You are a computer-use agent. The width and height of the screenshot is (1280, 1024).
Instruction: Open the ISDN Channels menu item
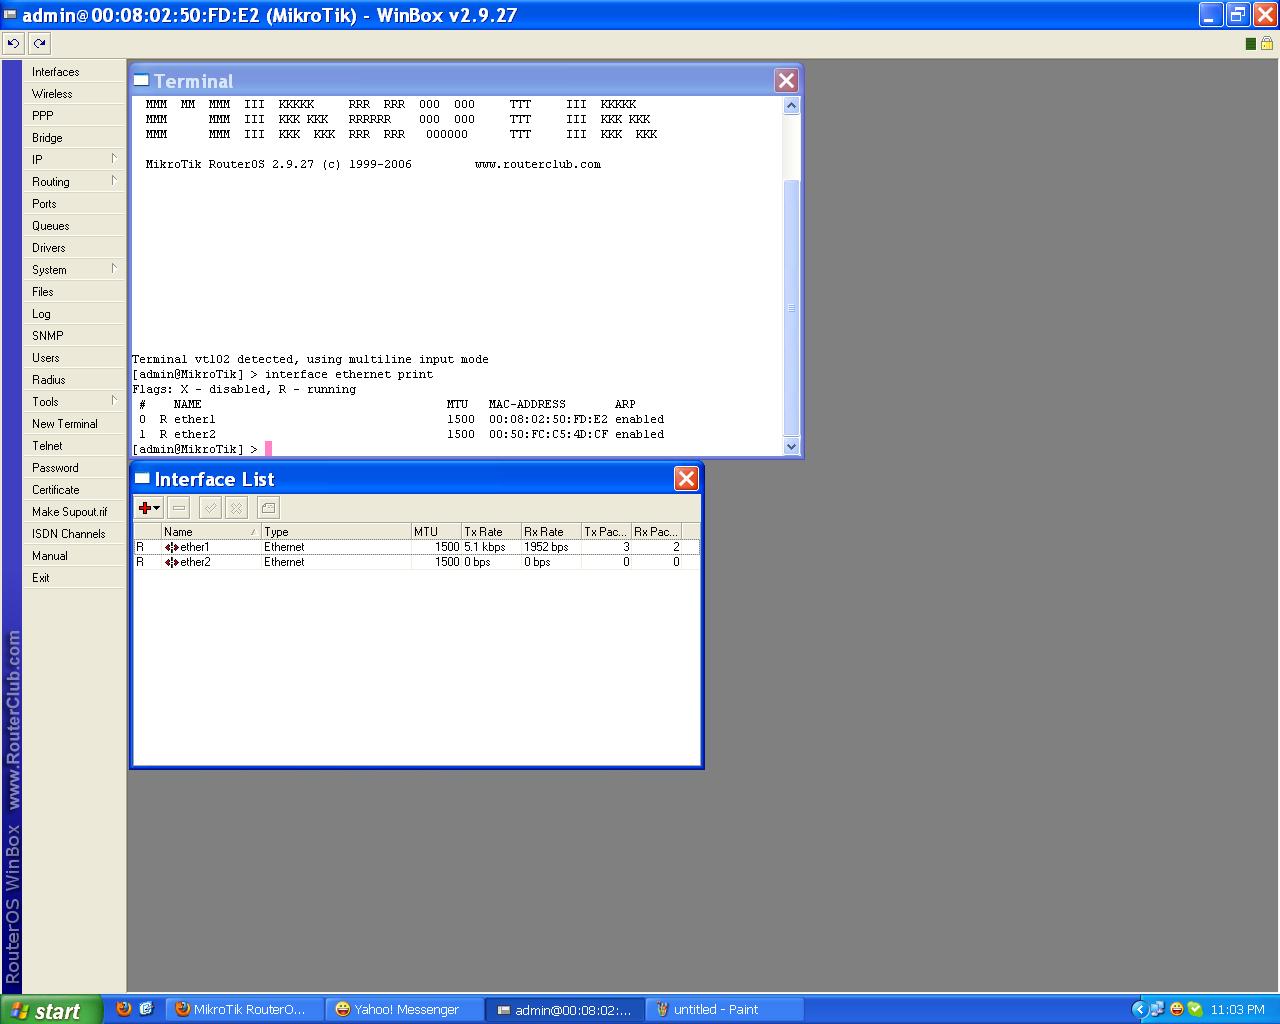[x=74, y=534]
